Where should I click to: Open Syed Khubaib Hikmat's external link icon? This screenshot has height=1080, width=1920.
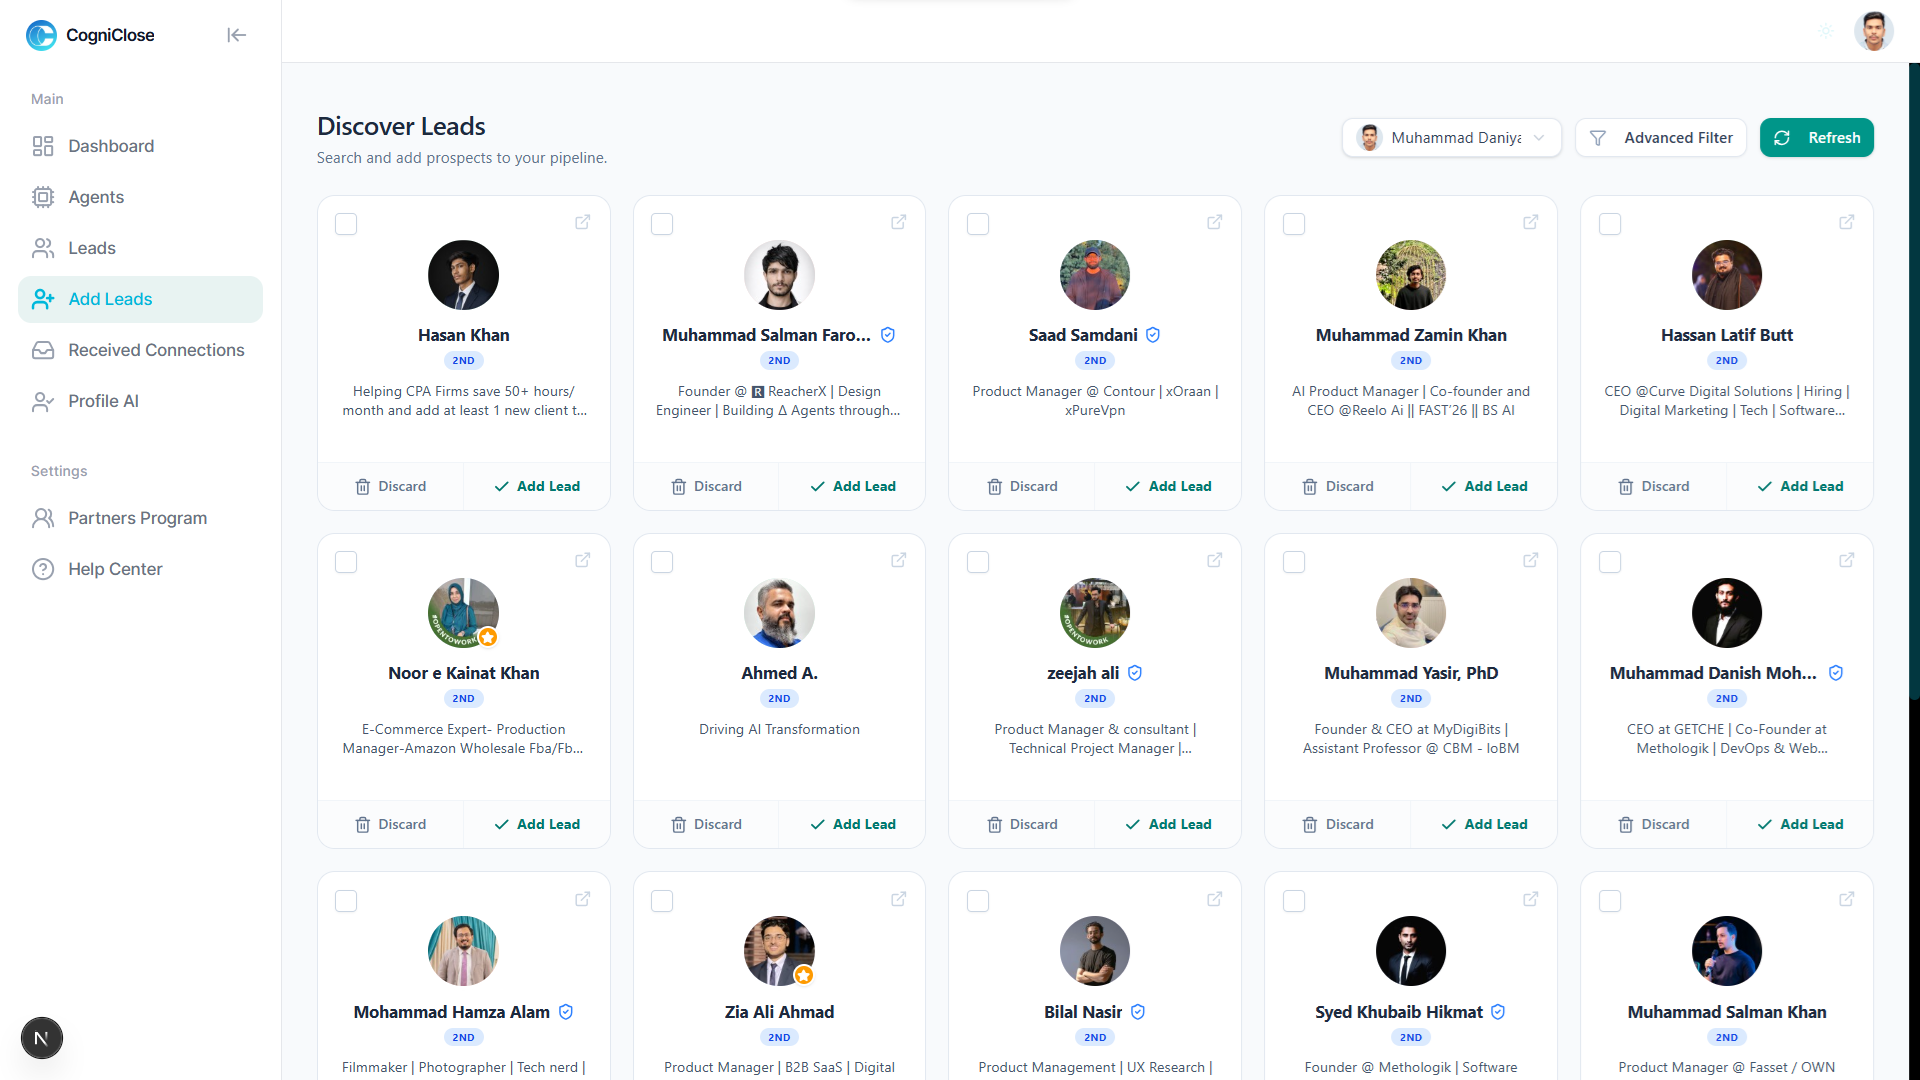pos(1531,899)
